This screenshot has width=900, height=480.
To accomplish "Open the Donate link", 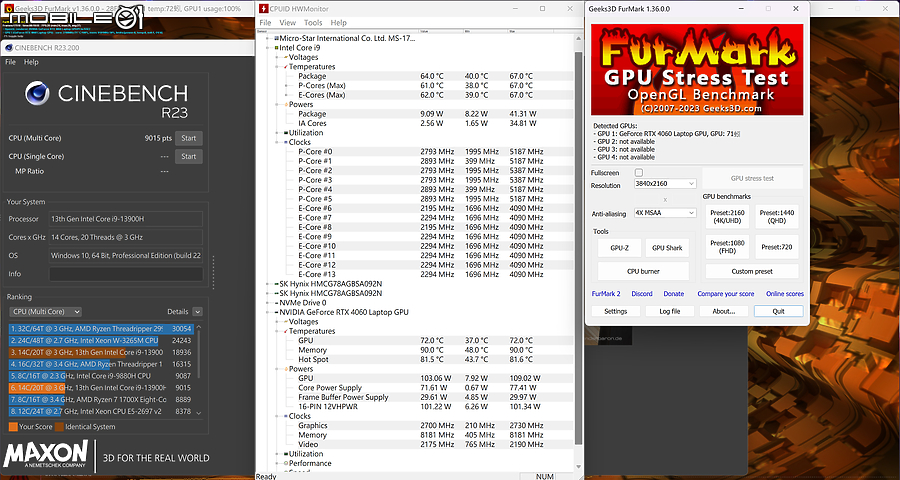I will 673,293.
